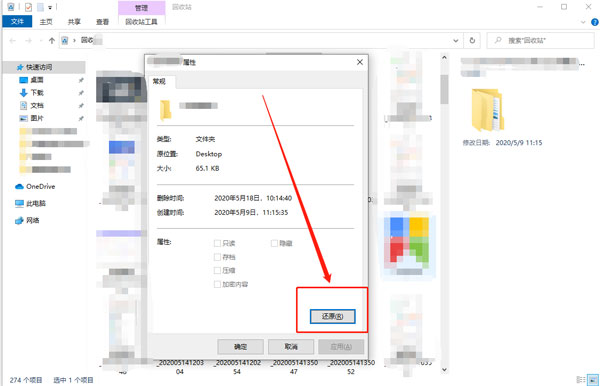600x386 pixels.
Task: Click the new folder quick access icon
Action: [40, 7]
